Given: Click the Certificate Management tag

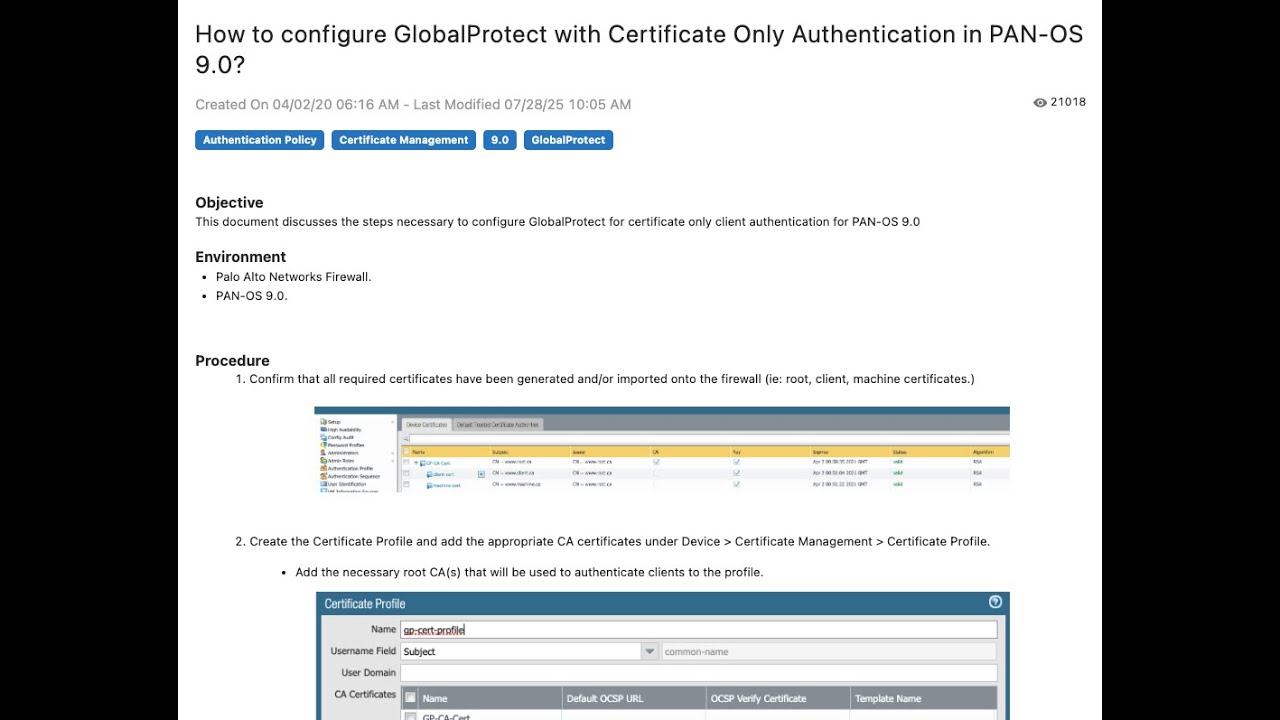Looking at the screenshot, I should [x=404, y=140].
